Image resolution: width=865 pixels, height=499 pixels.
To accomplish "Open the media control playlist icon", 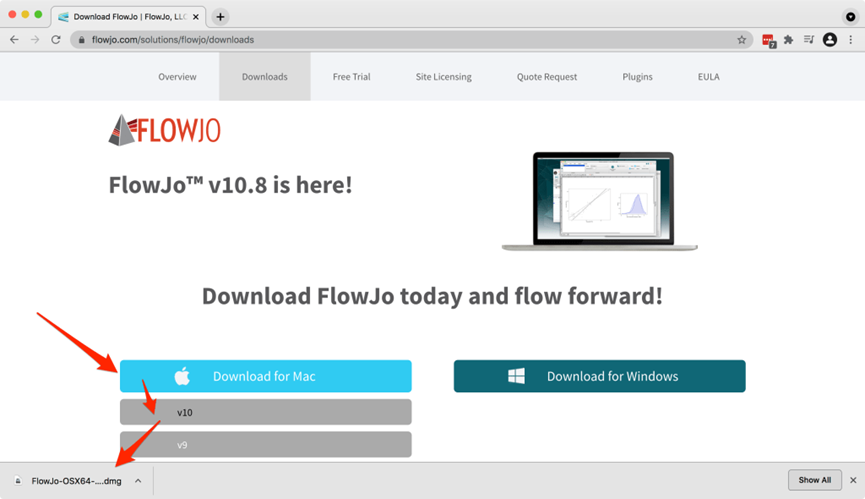I will pyautogui.click(x=809, y=39).
